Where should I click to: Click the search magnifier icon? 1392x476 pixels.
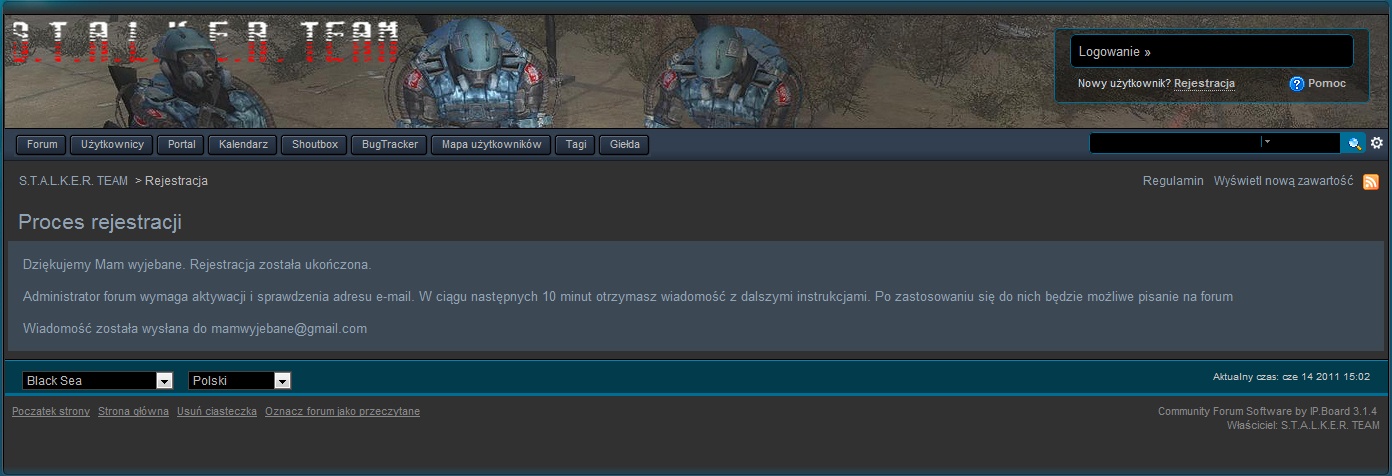point(1354,144)
